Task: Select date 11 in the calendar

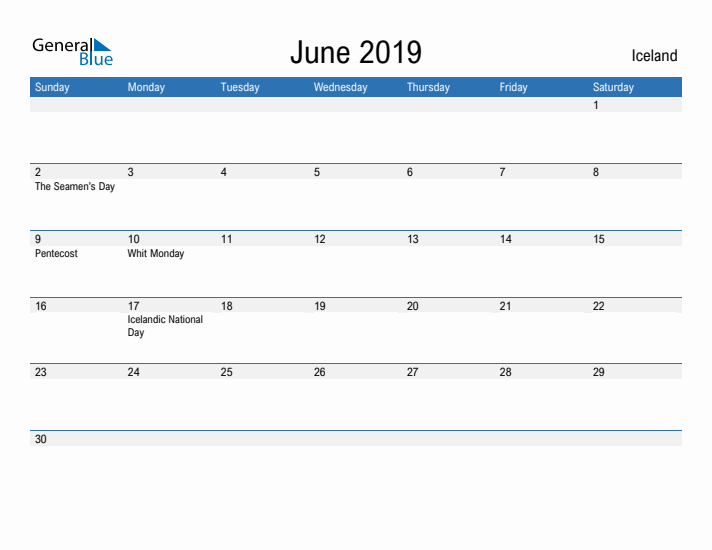Action: [226, 239]
